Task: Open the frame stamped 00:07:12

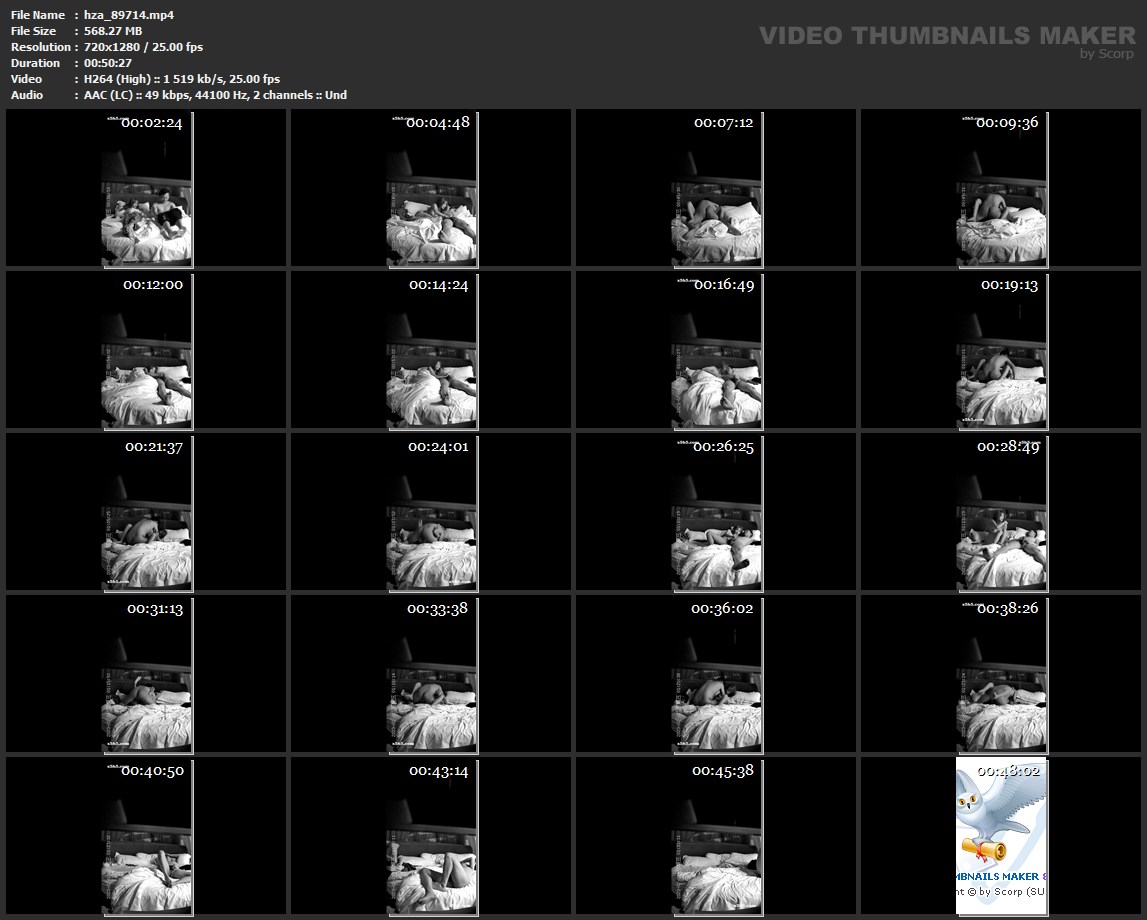Action: 717,189
